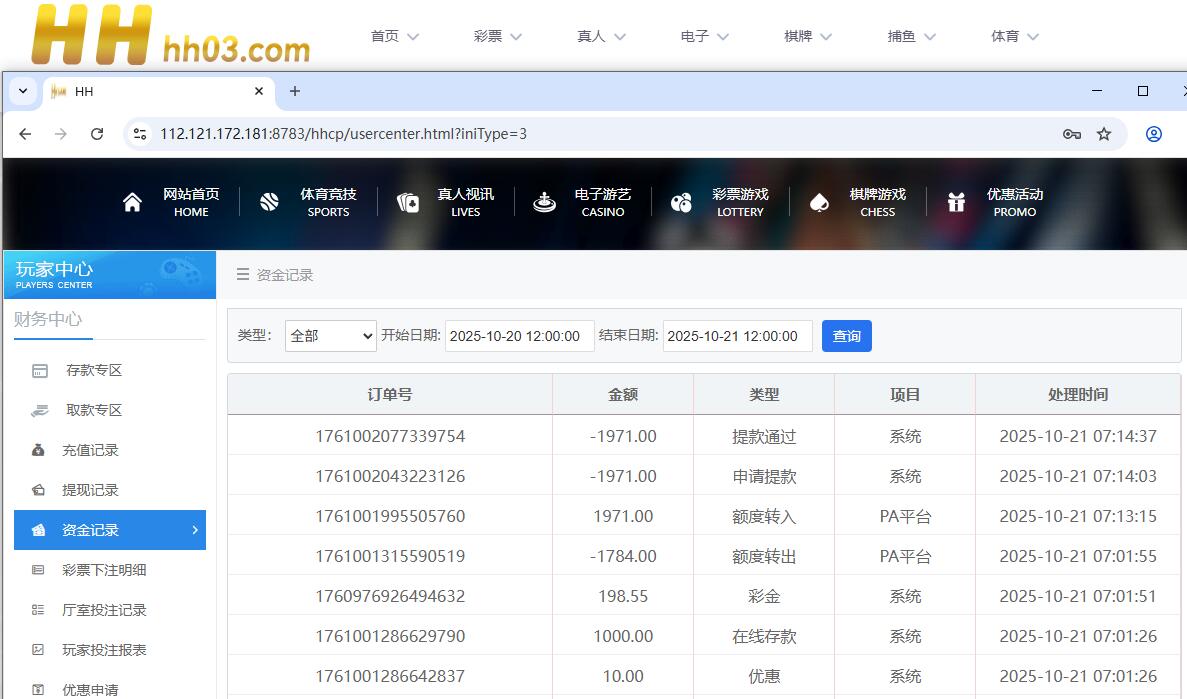Select 提现记录 in the sidebar

pos(90,490)
